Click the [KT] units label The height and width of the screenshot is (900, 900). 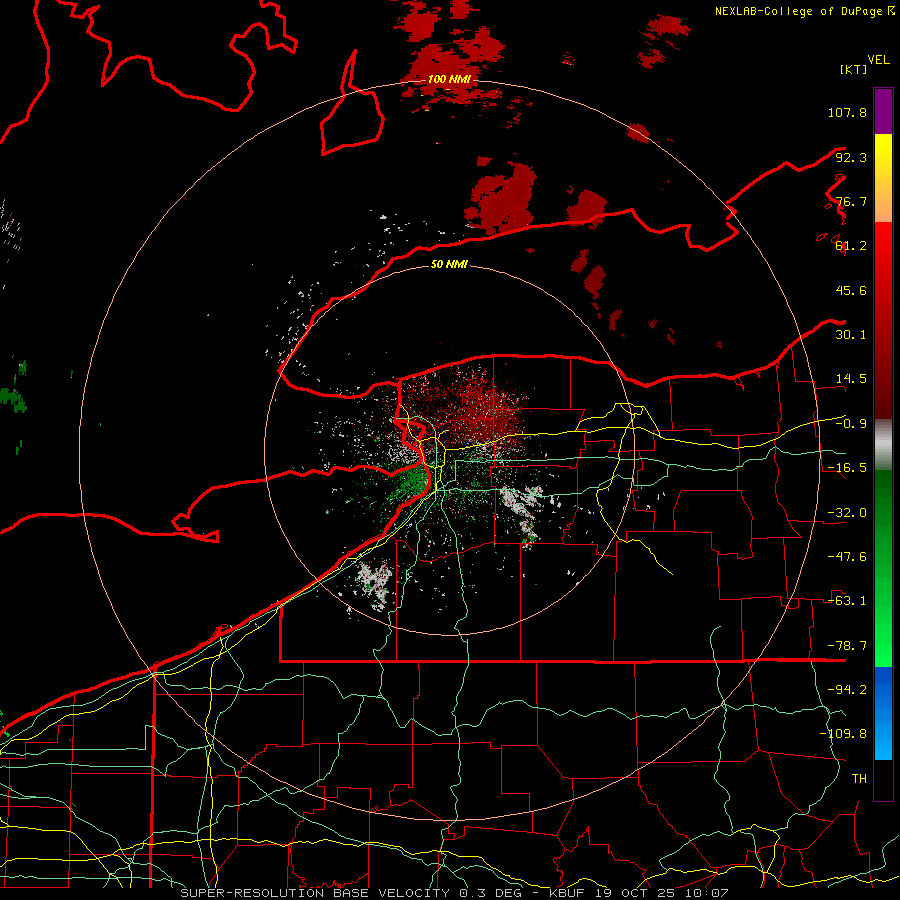[854, 69]
